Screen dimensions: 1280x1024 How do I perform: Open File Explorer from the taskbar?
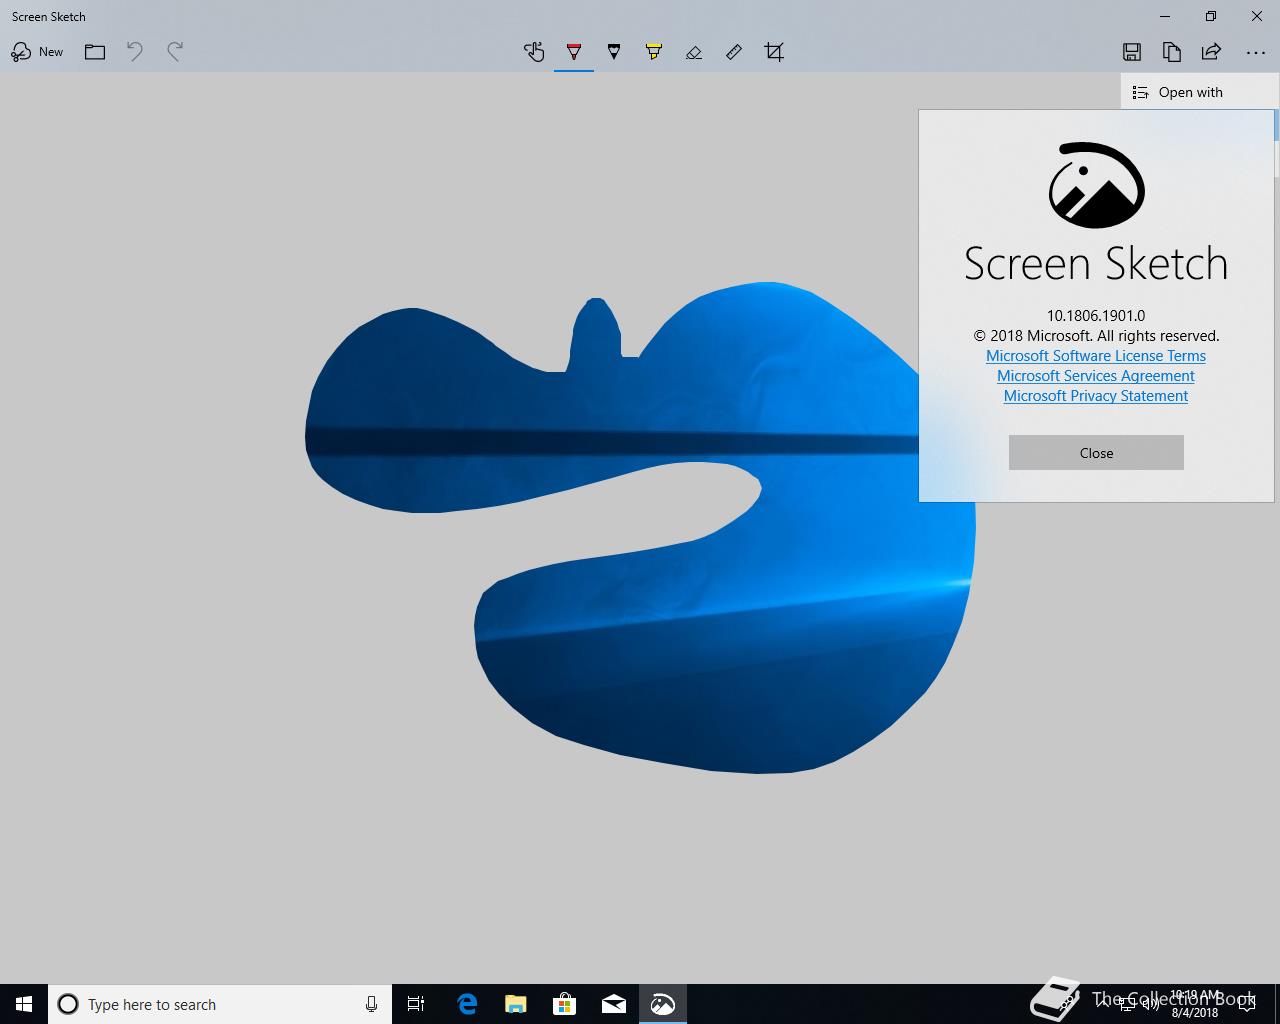(x=516, y=1004)
